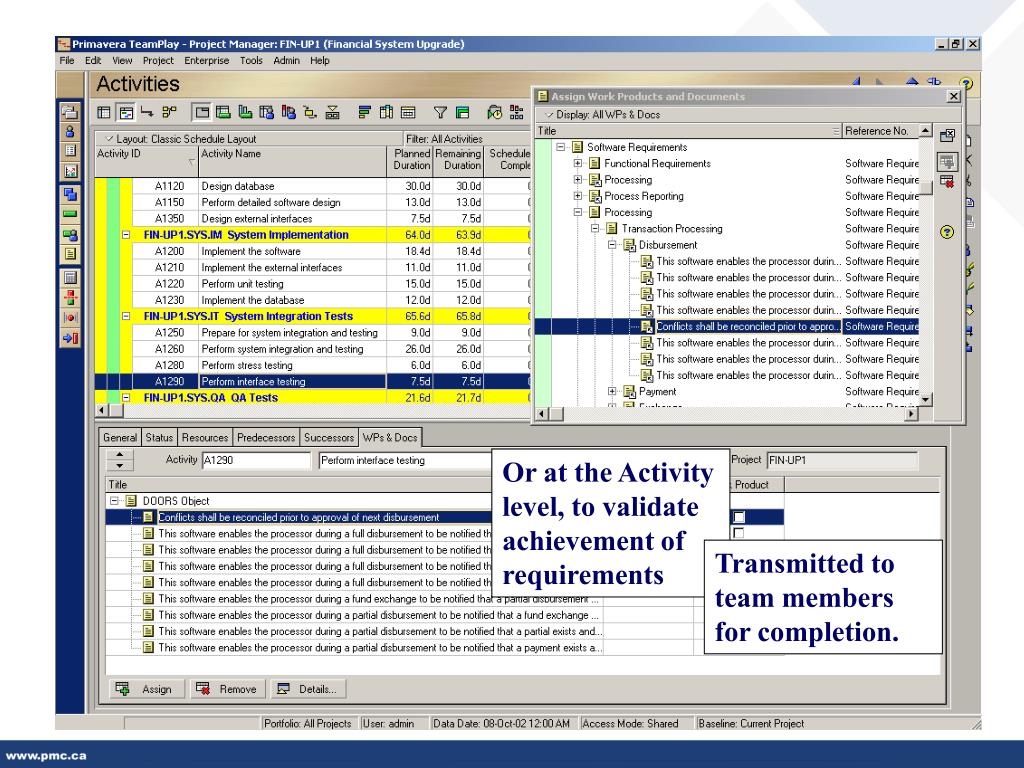Collapse the Transaction Processing tree node

[x=595, y=229]
